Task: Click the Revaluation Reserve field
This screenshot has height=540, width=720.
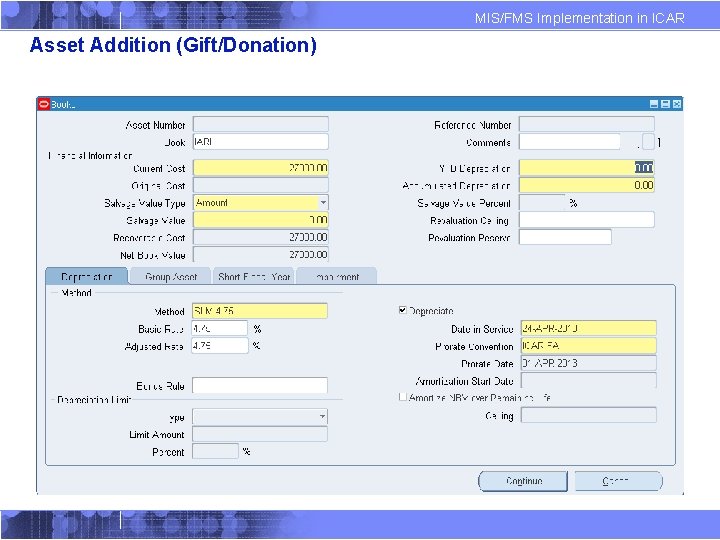Action: coord(565,237)
